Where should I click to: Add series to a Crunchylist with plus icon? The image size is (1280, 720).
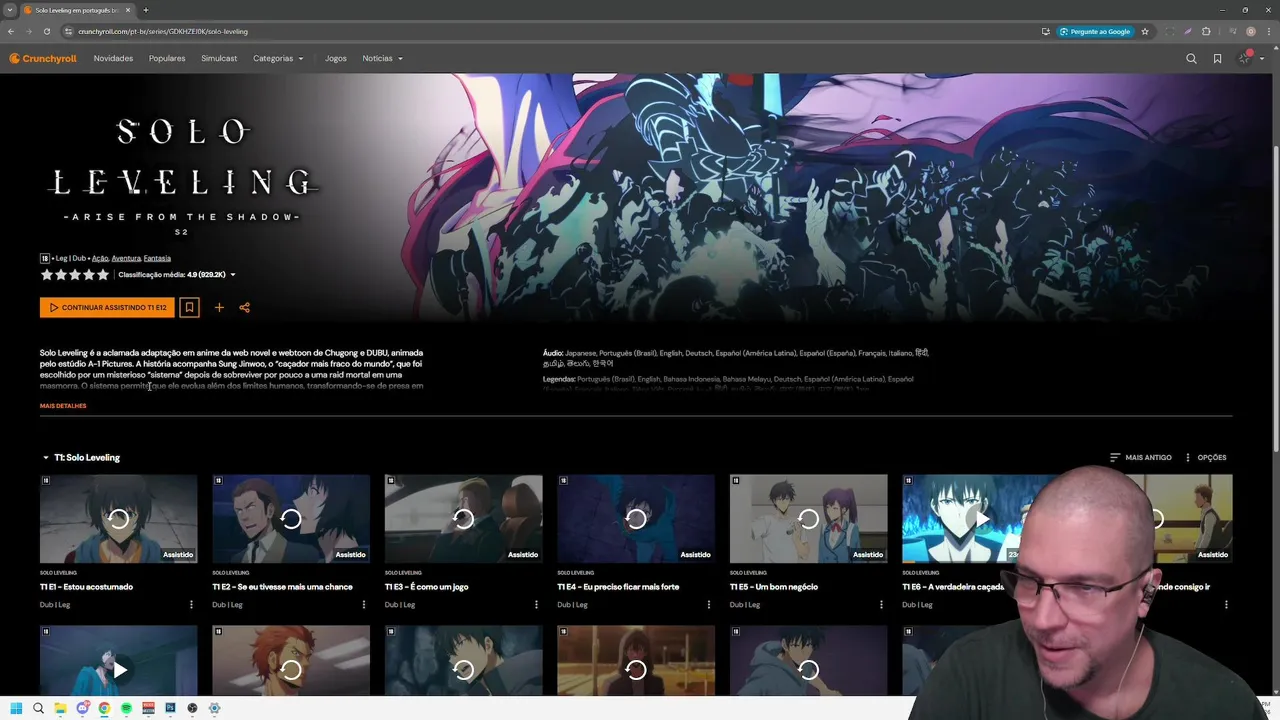point(219,307)
